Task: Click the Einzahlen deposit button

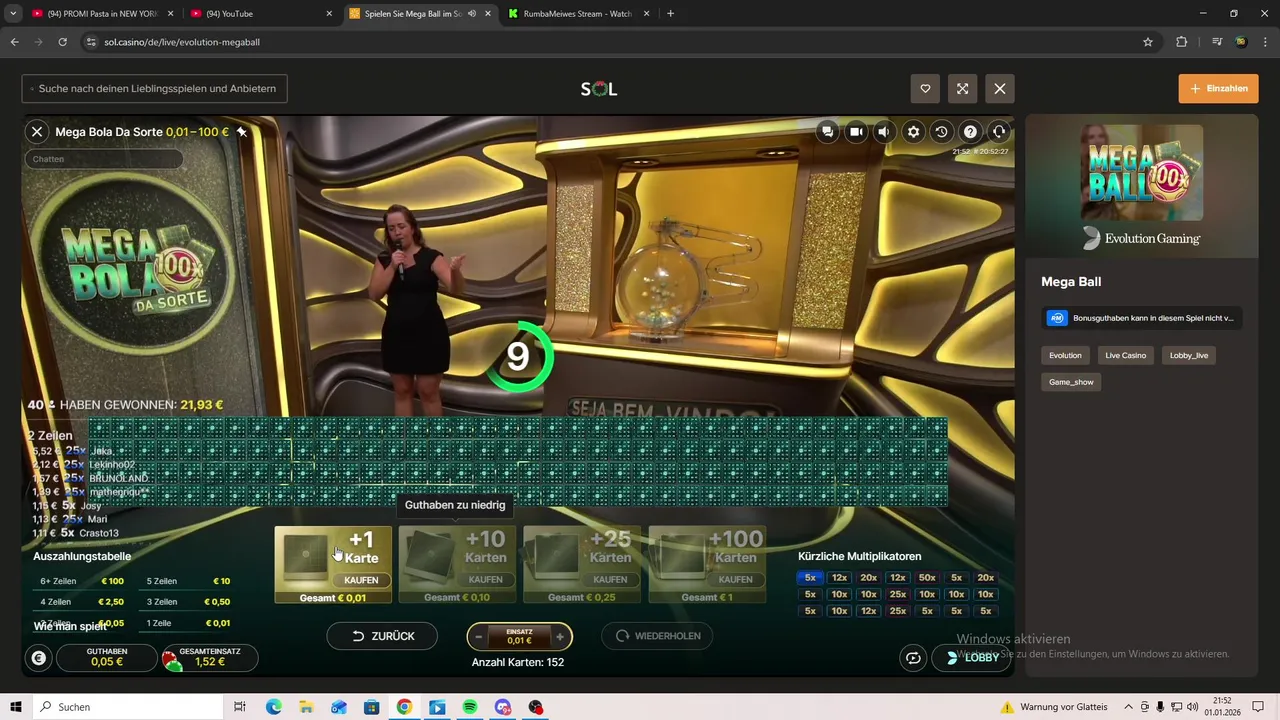Action: coord(1218,88)
